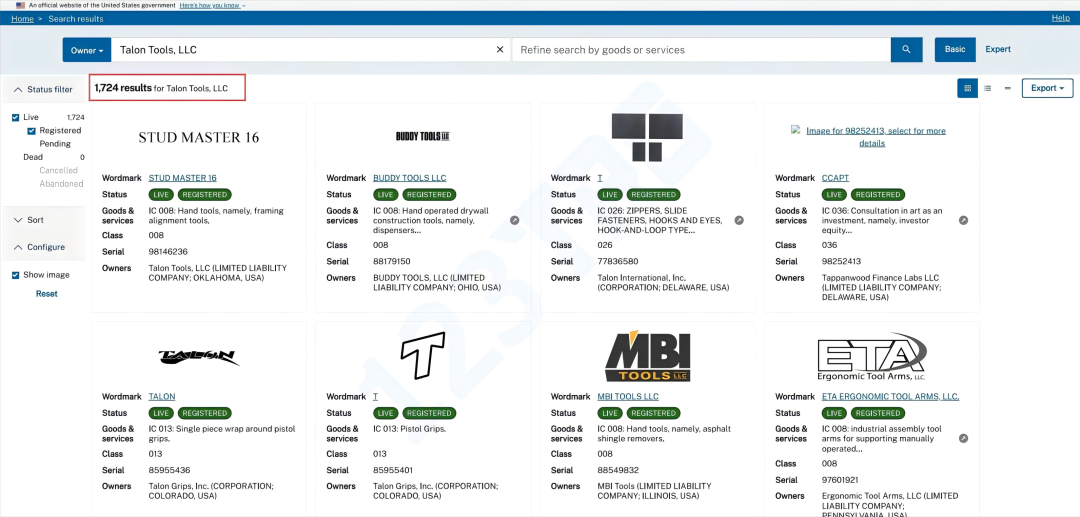Viewport: 1080px width, 517px height.
Task: Click LIVE badge on STUD MASTER 16 card
Action: pos(161,195)
